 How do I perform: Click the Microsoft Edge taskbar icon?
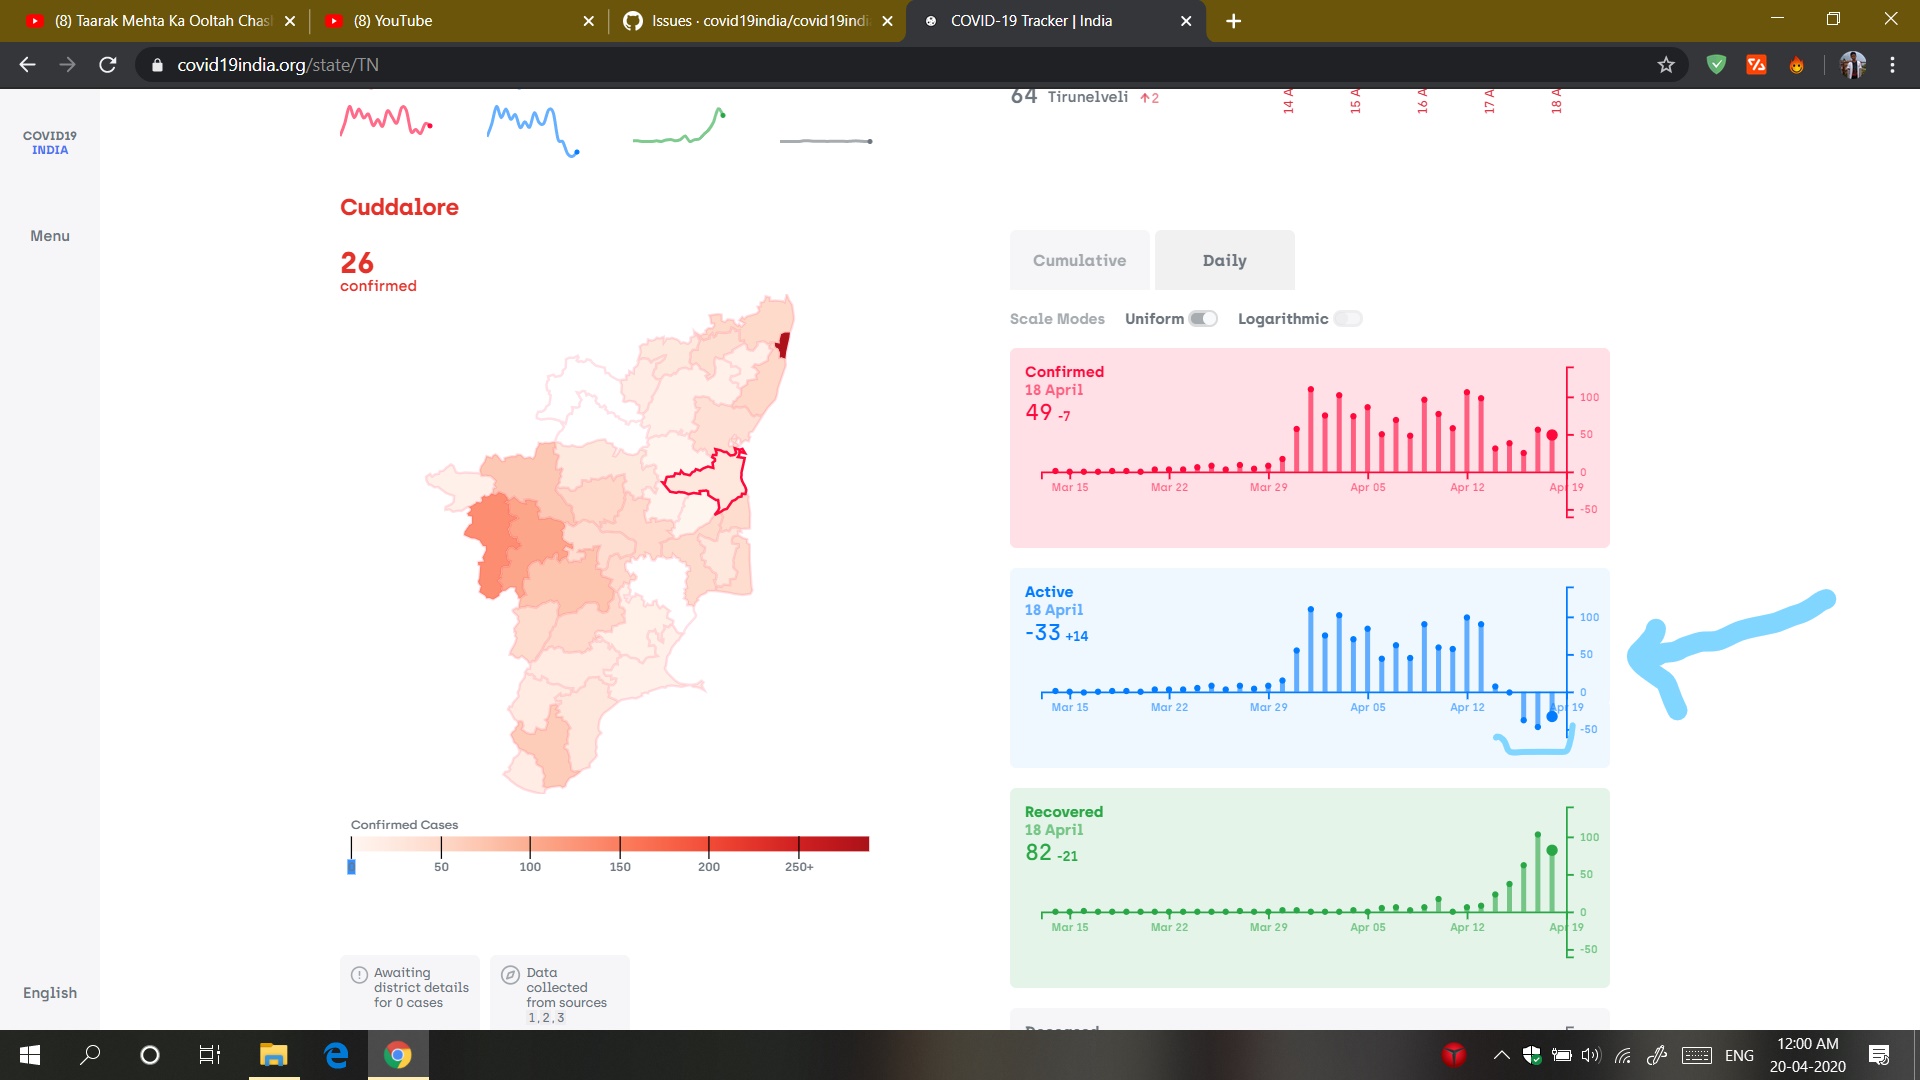336,1055
